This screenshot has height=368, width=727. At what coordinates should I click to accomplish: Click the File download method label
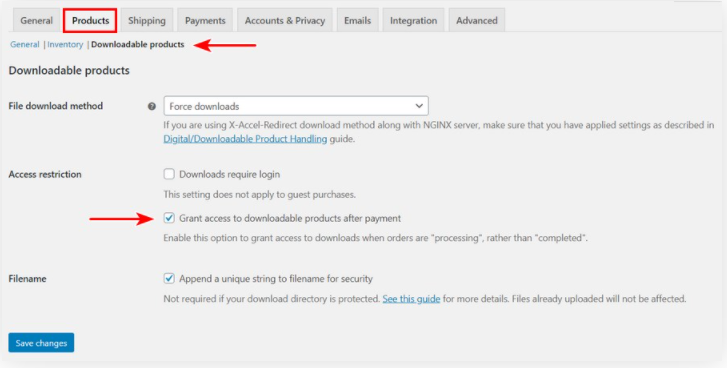[x=56, y=106]
